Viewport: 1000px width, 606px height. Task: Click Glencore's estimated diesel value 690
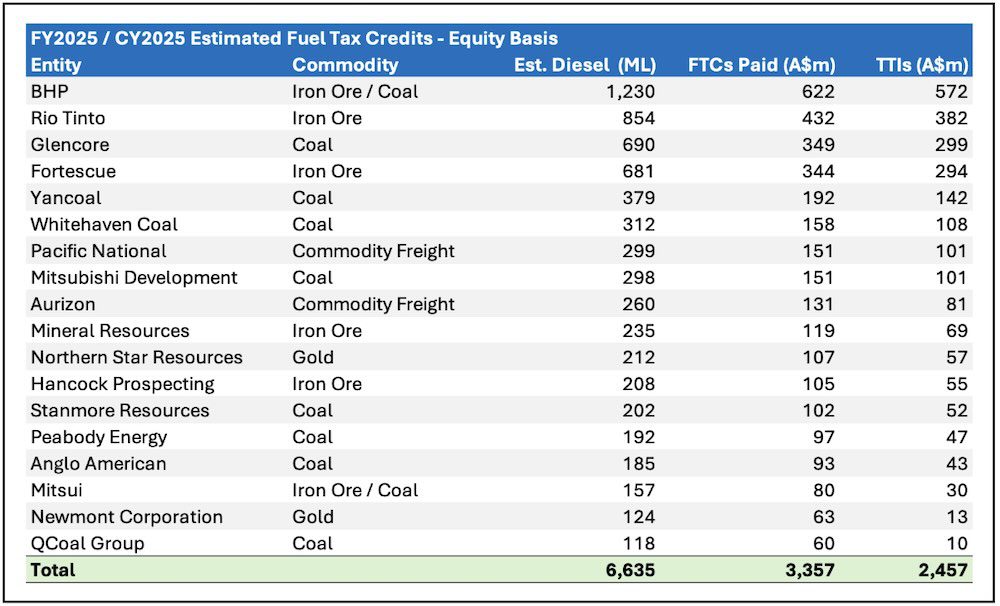[638, 145]
